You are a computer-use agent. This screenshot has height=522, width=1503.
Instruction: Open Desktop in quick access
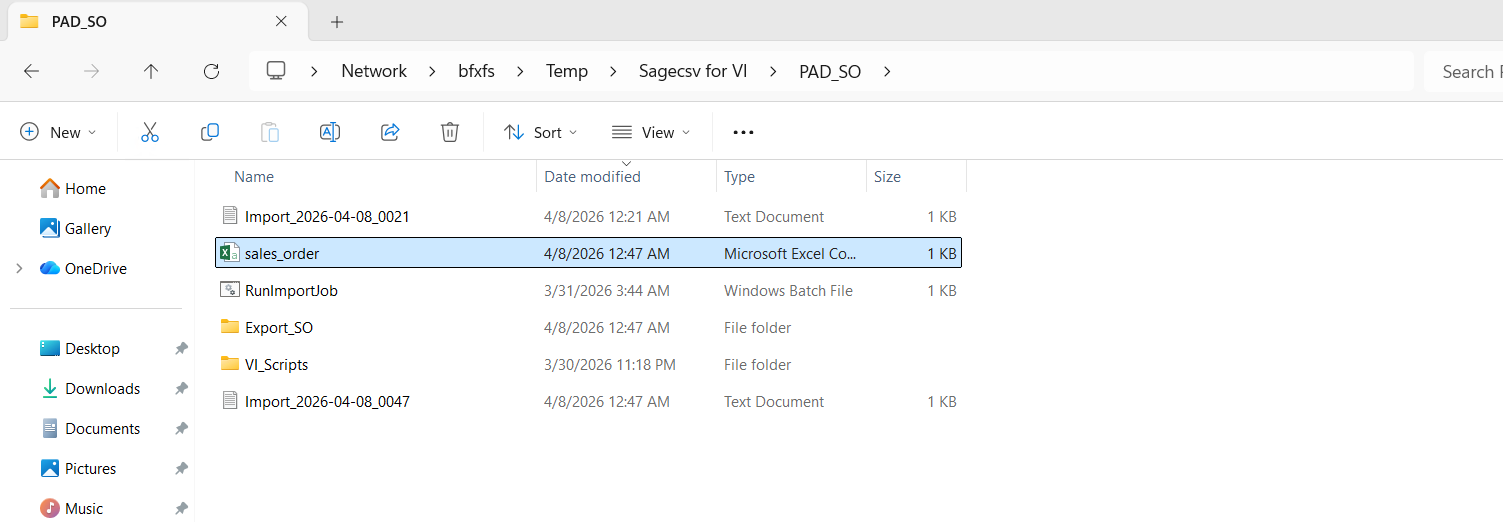tap(80, 349)
